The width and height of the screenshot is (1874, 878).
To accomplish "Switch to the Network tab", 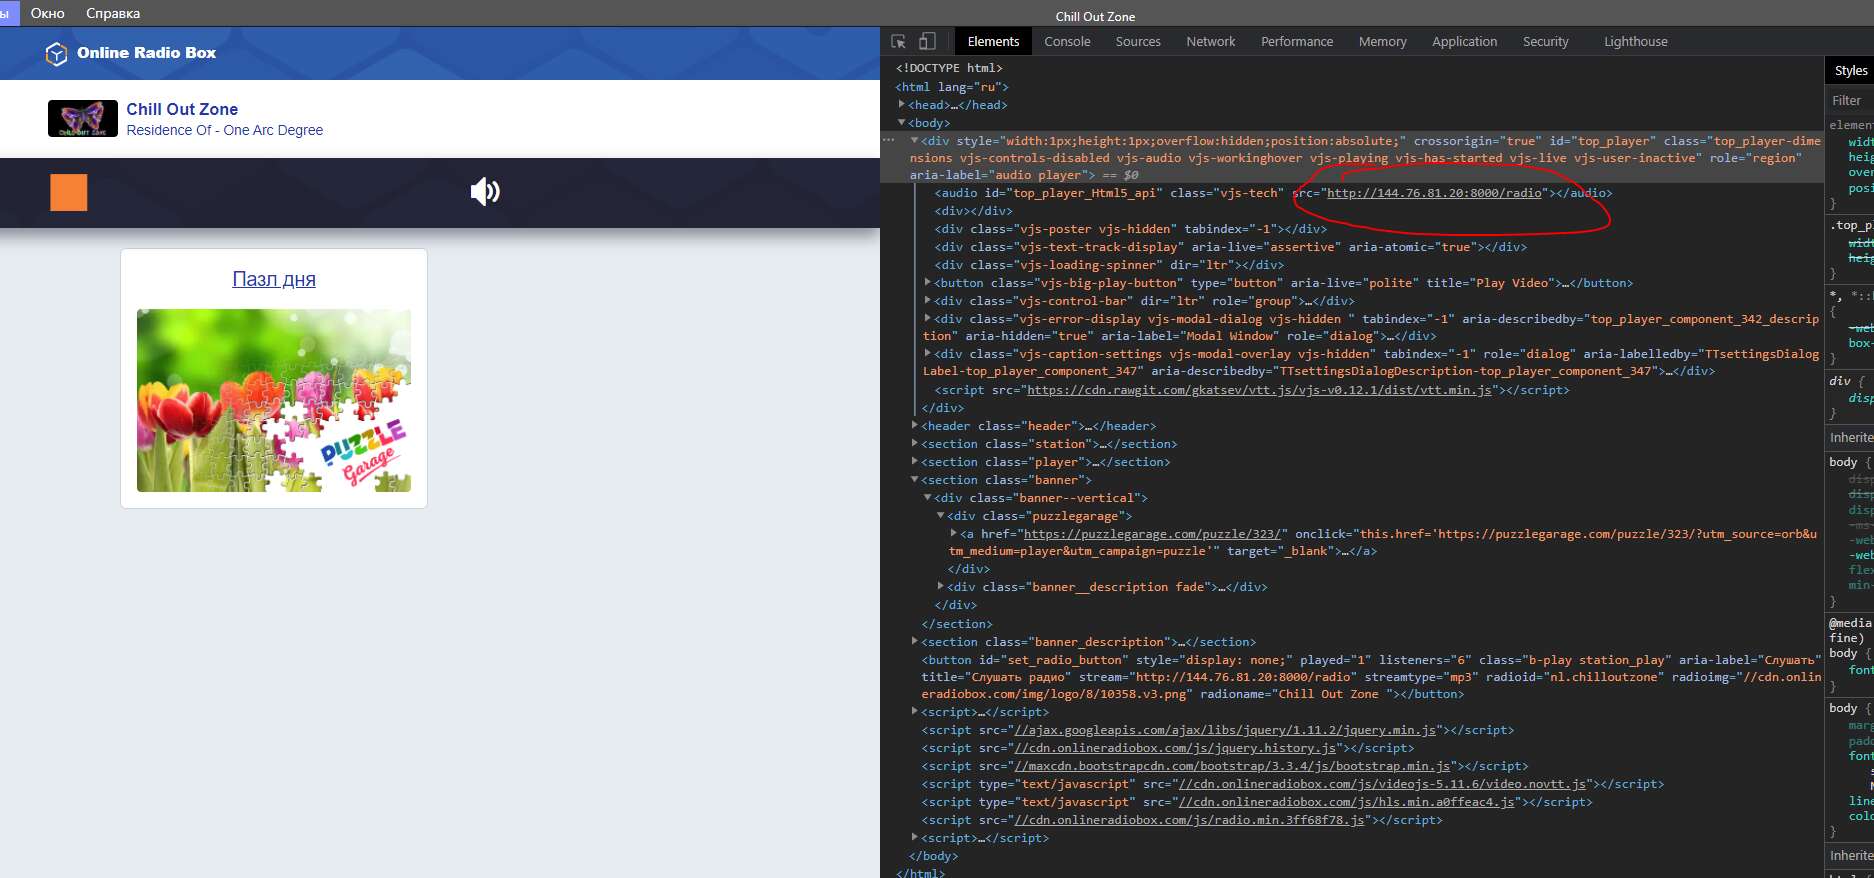I will [x=1210, y=42].
